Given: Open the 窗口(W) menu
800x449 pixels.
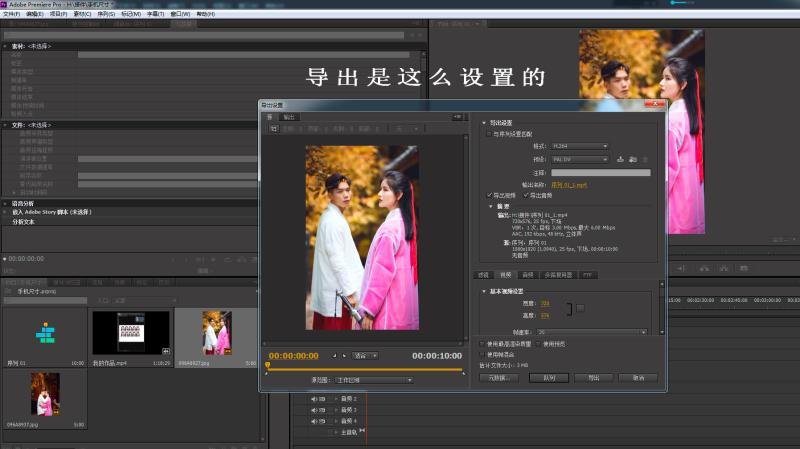Looking at the screenshot, I should point(180,14).
